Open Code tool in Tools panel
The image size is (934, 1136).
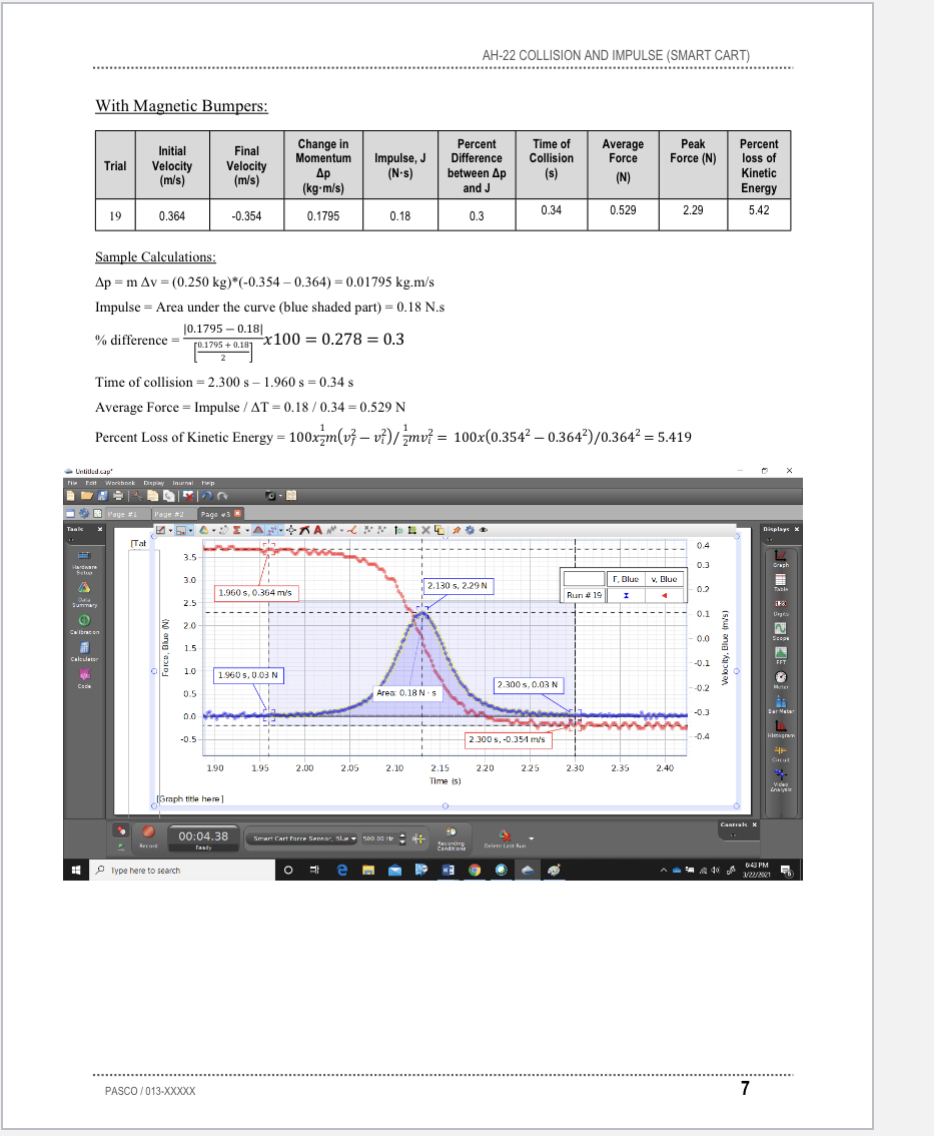point(84,677)
